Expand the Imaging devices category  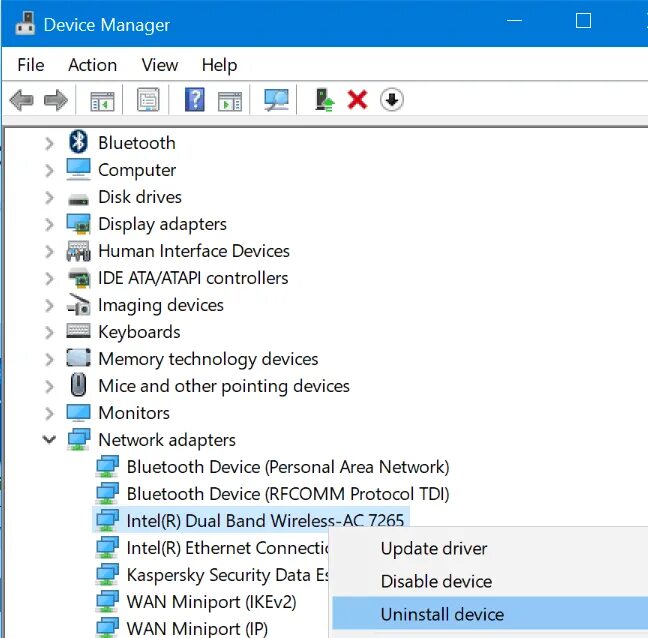(49, 305)
